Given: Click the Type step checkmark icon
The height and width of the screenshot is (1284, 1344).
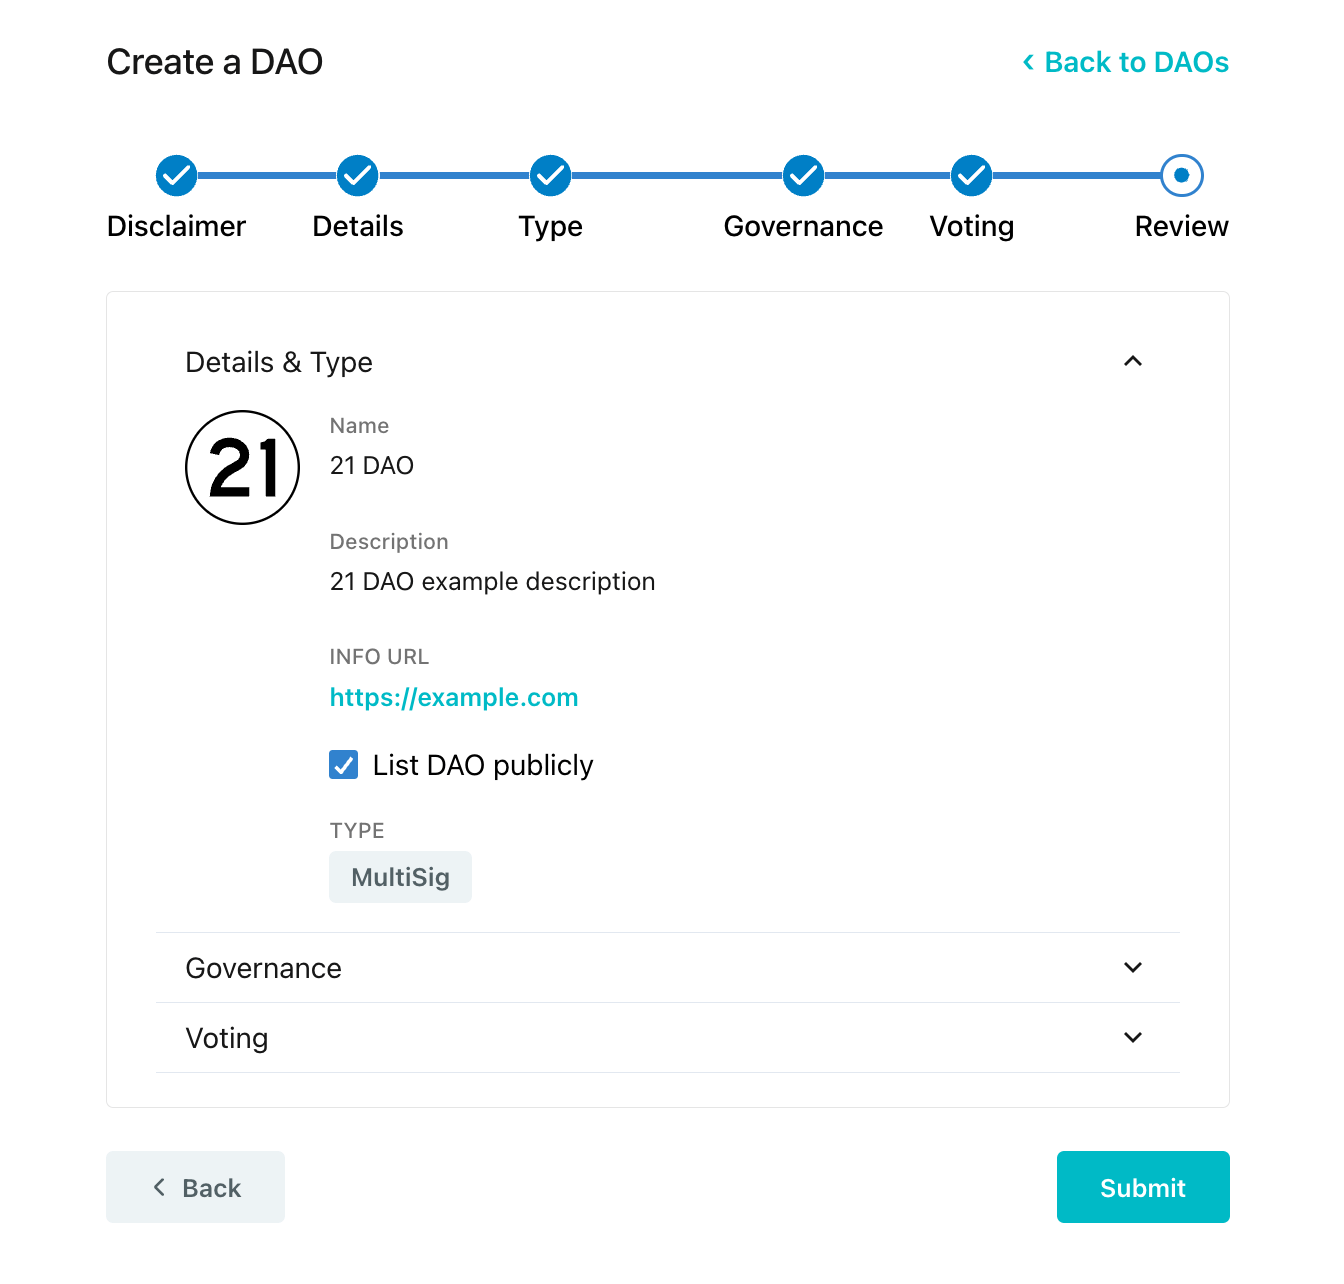Looking at the screenshot, I should click(550, 176).
